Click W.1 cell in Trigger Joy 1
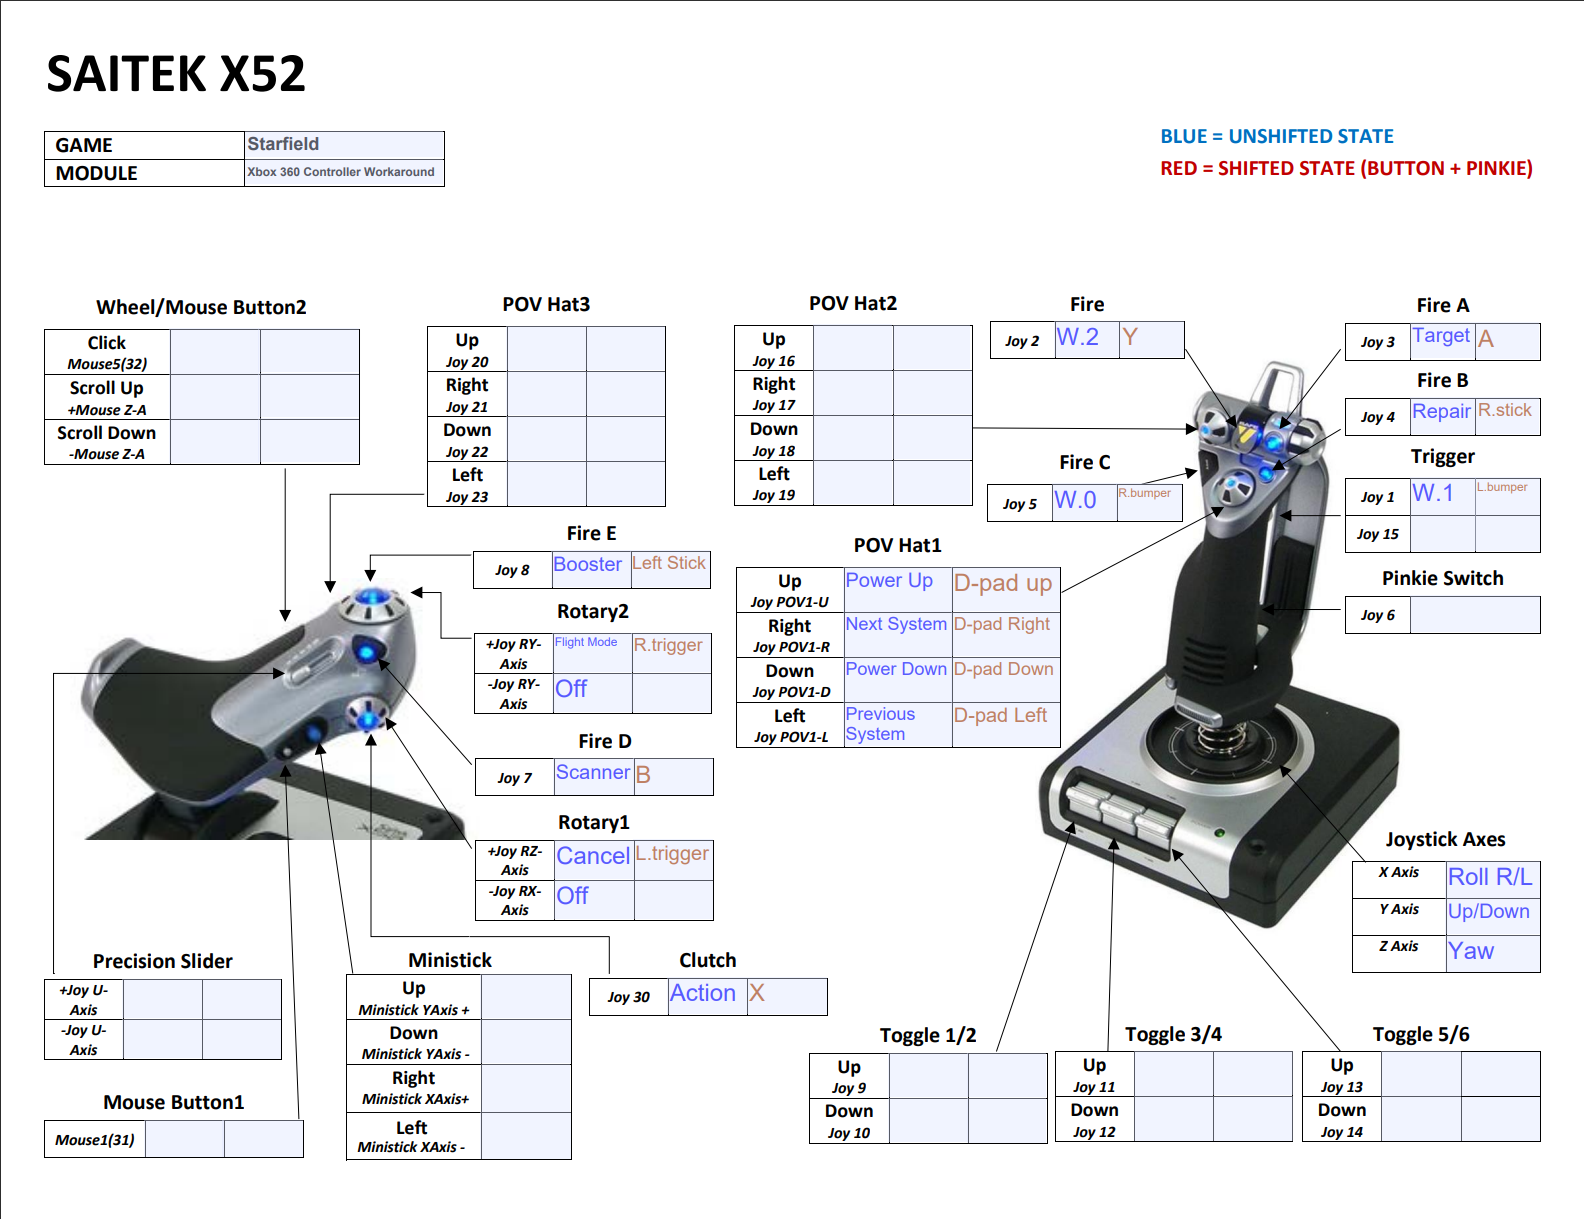Screen dimensions: 1584x1219 click(1442, 497)
